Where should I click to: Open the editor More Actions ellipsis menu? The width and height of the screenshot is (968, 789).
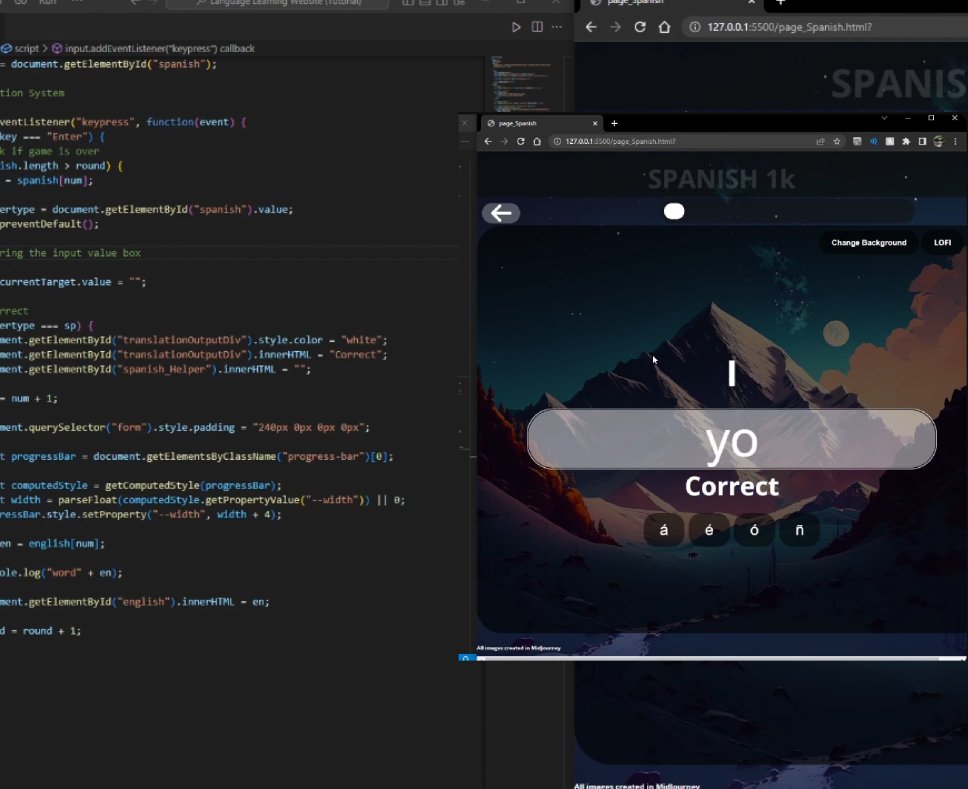pos(557,27)
